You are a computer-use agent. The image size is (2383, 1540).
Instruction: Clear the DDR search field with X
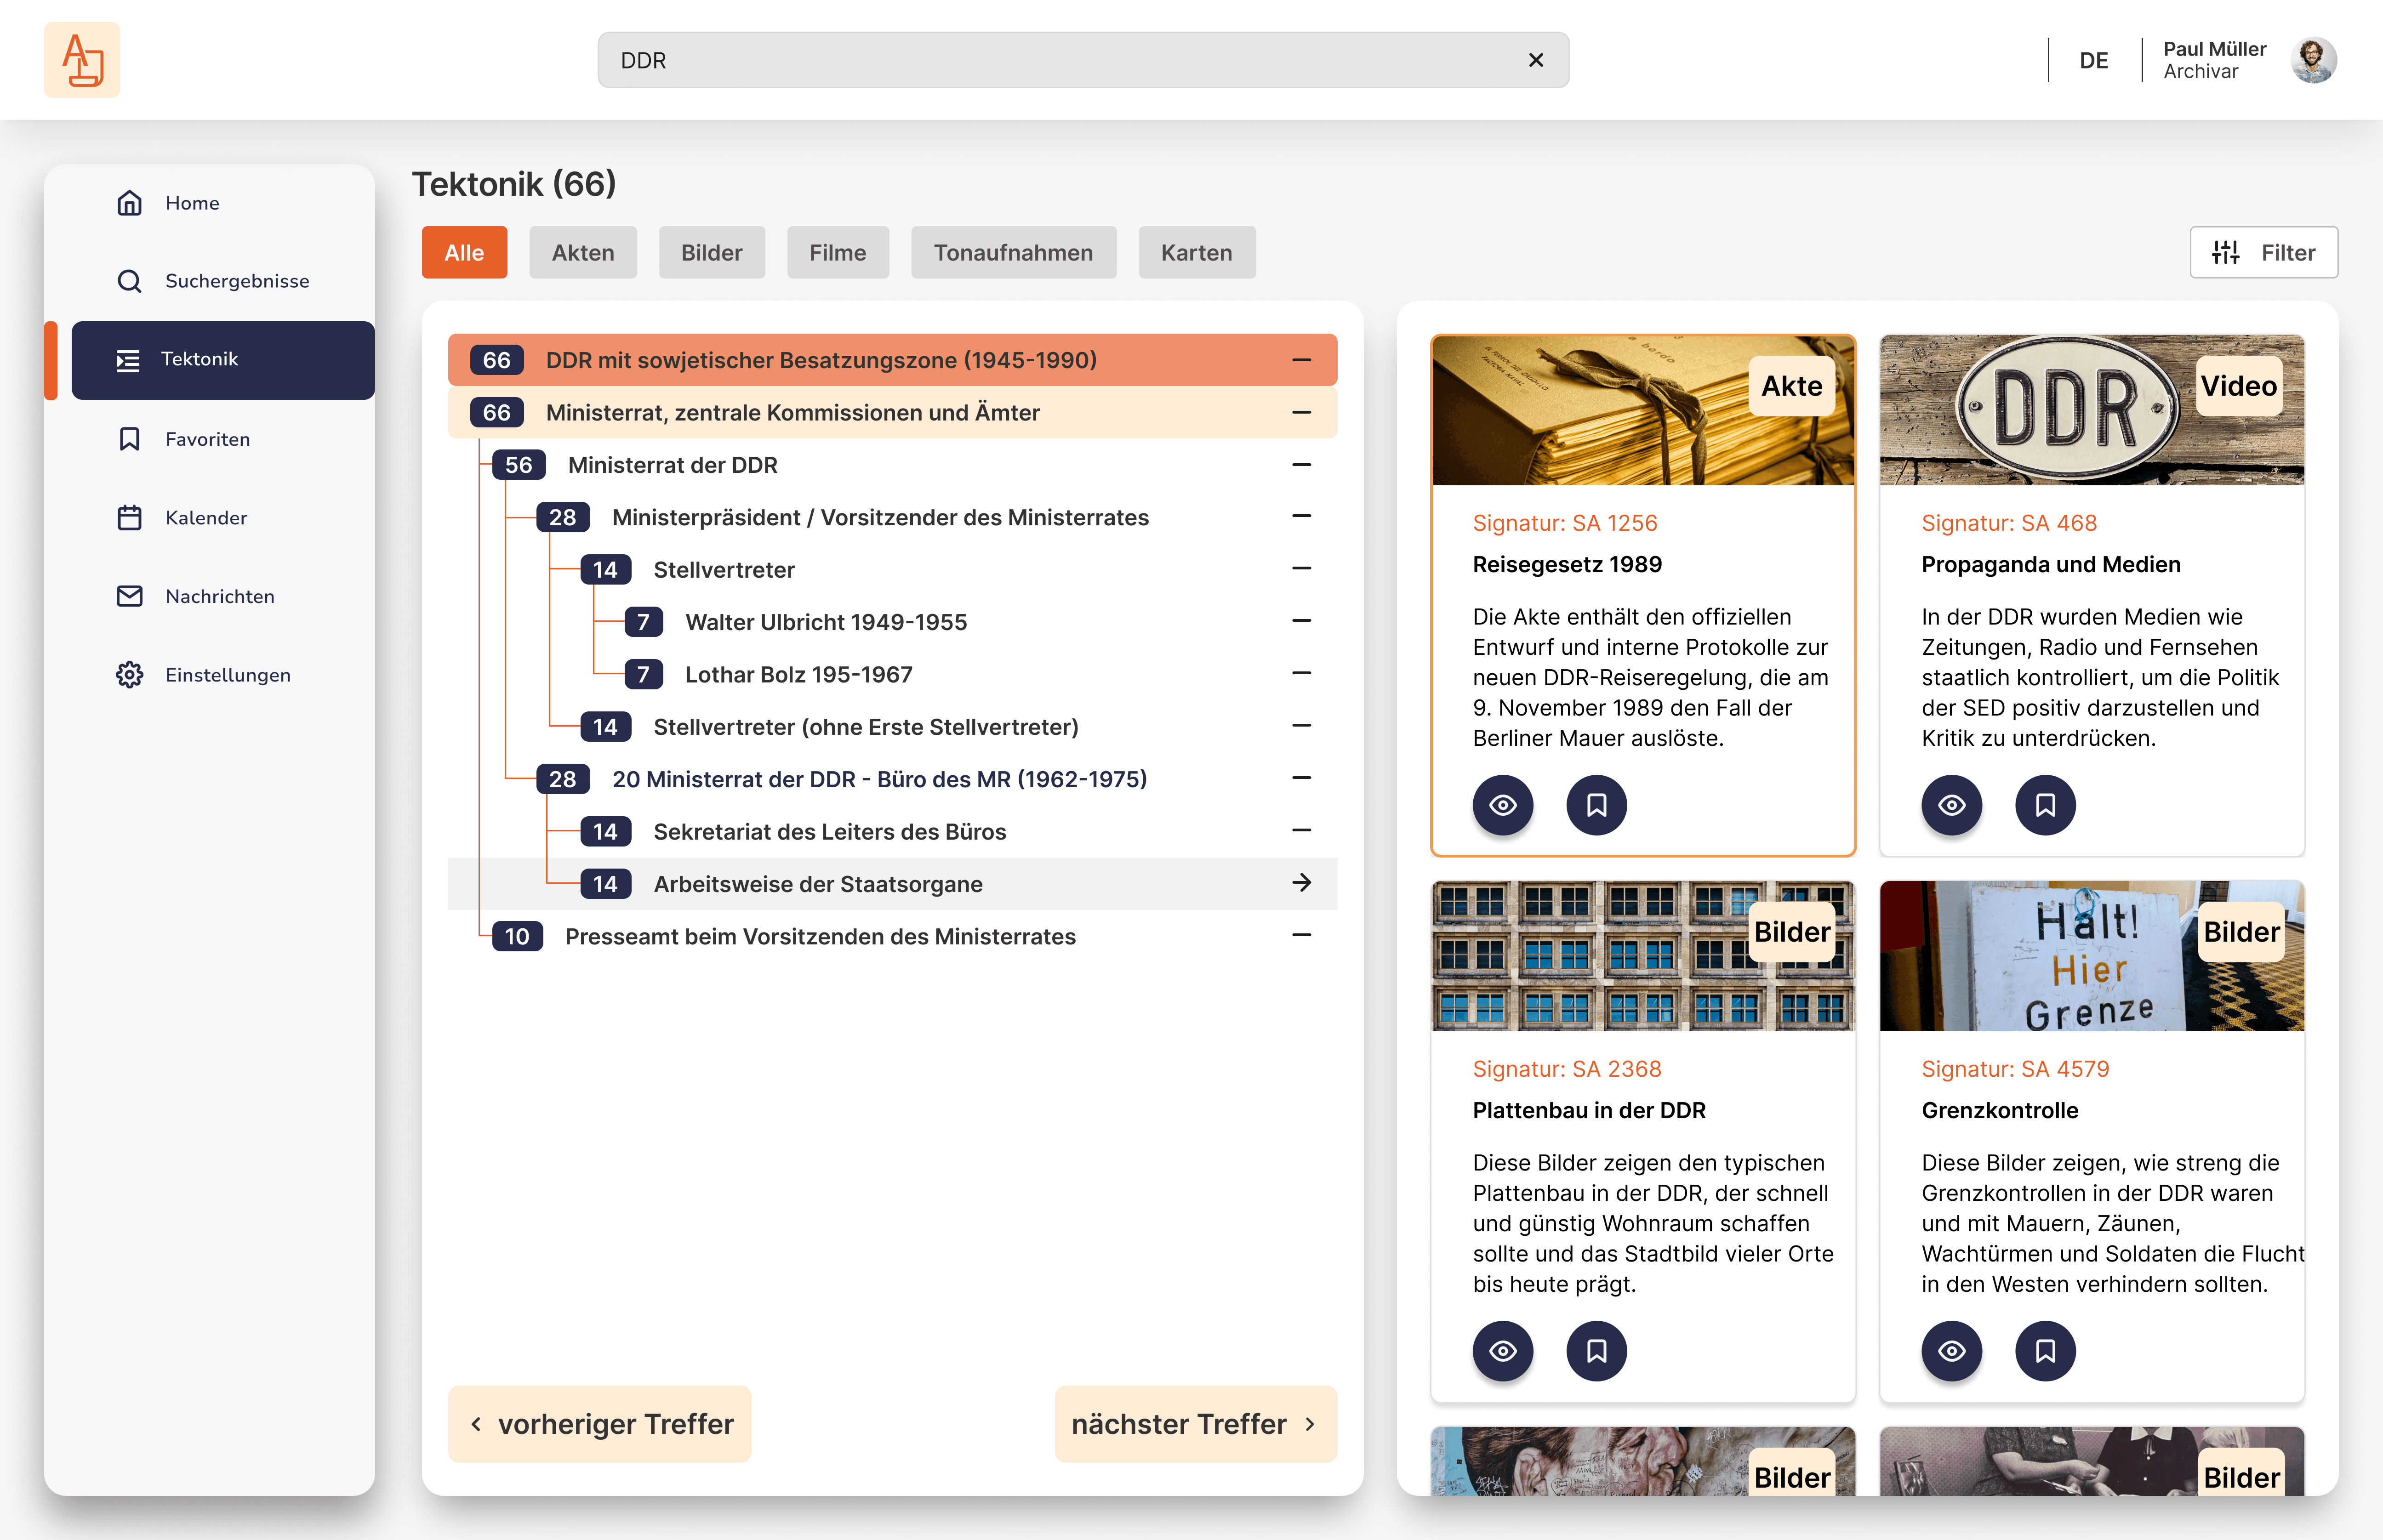click(1535, 60)
